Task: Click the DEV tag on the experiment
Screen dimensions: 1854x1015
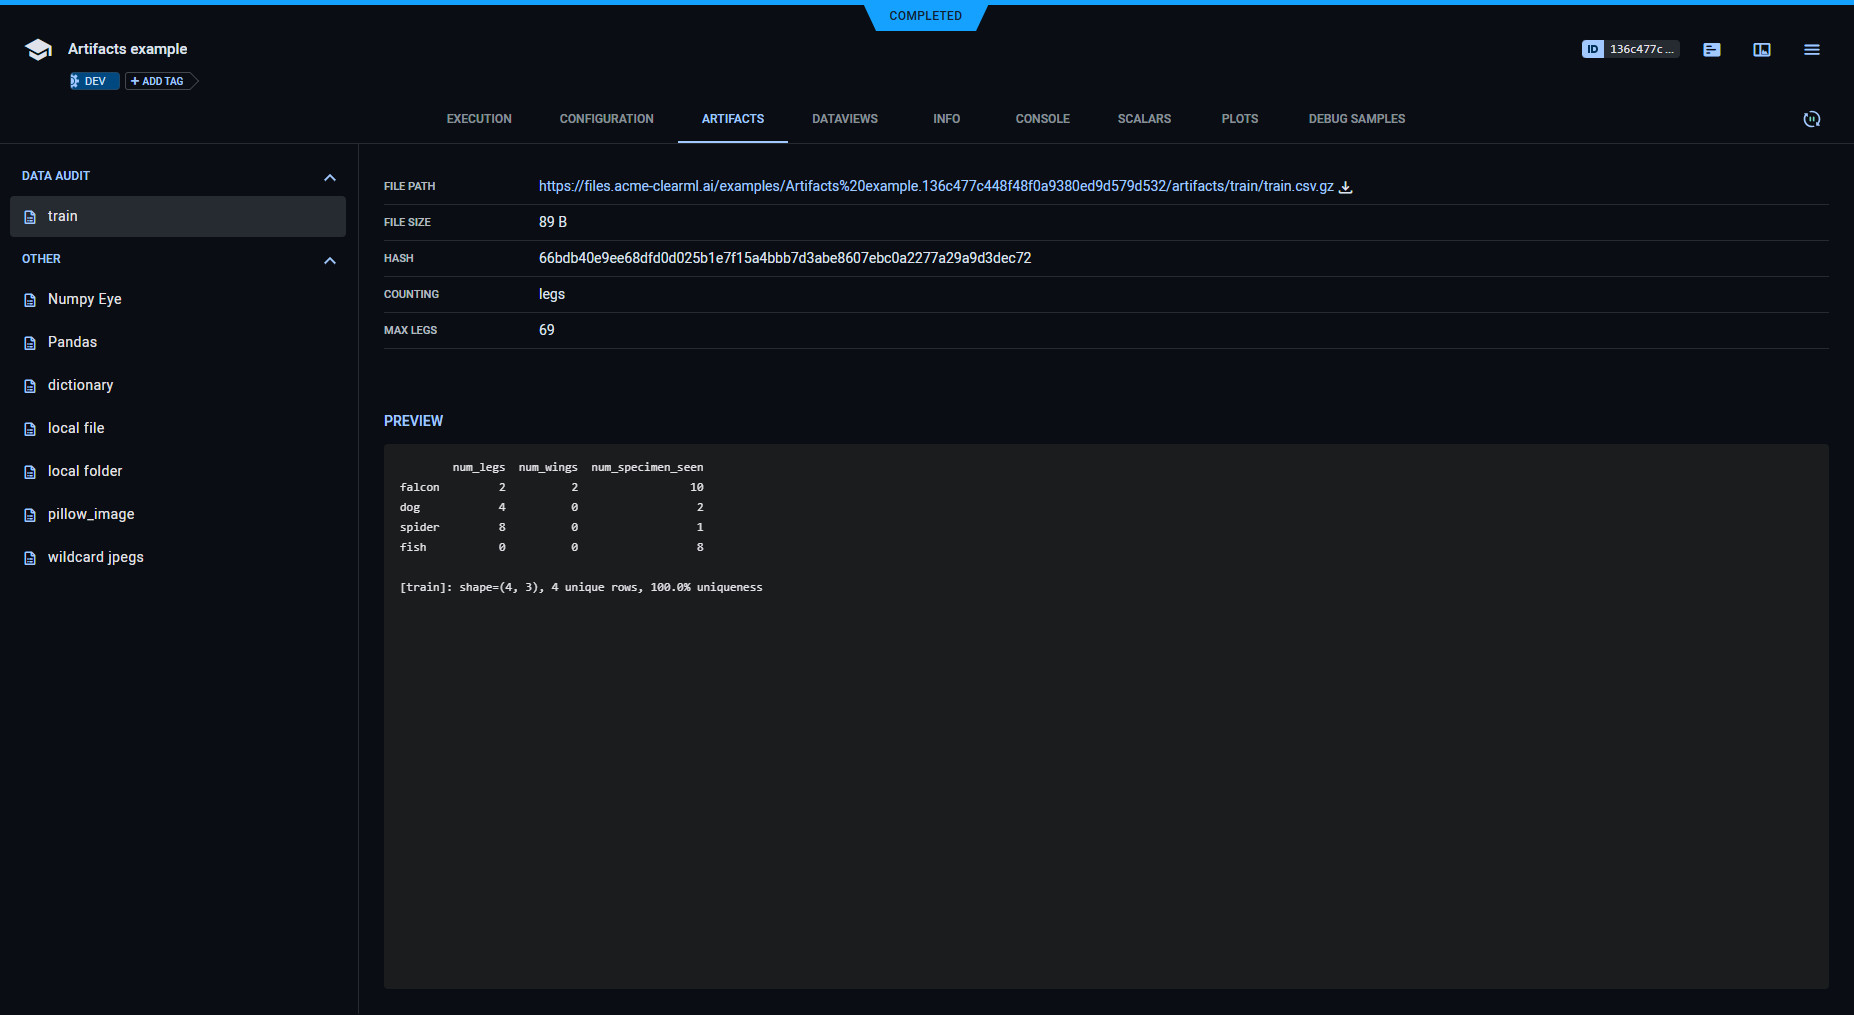Action: (x=97, y=81)
